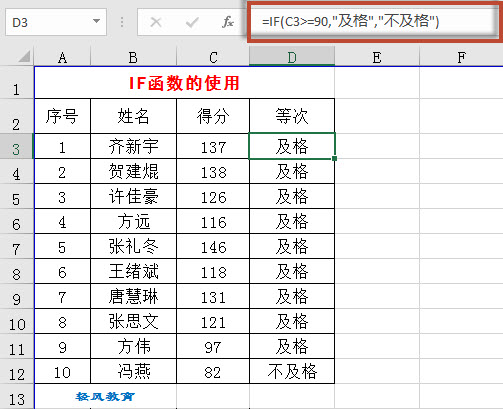Screen dimensions: 503x409
Task: Select row 1 header
Action: pyautogui.click(x=17, y=83)
